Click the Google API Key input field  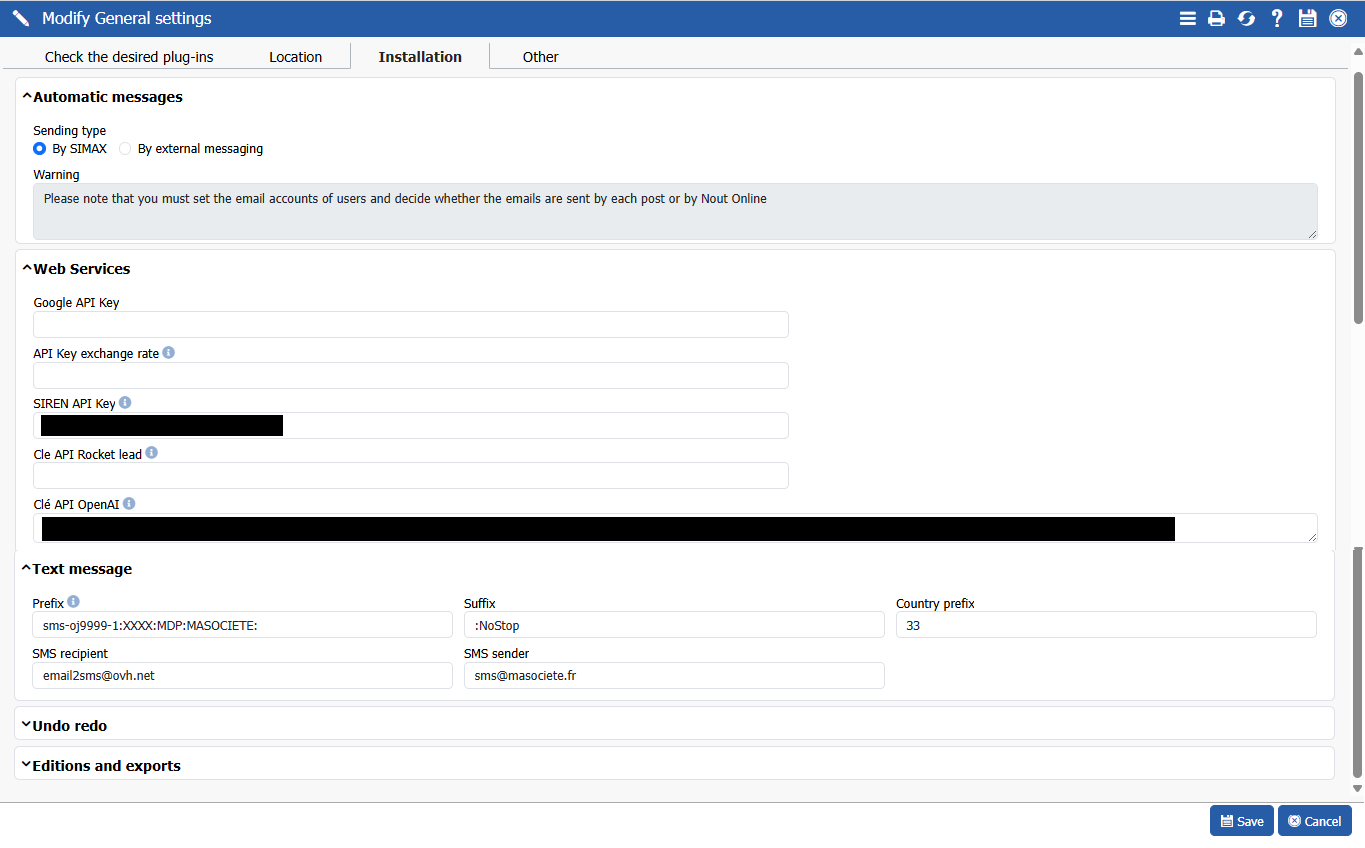point(410,325)
